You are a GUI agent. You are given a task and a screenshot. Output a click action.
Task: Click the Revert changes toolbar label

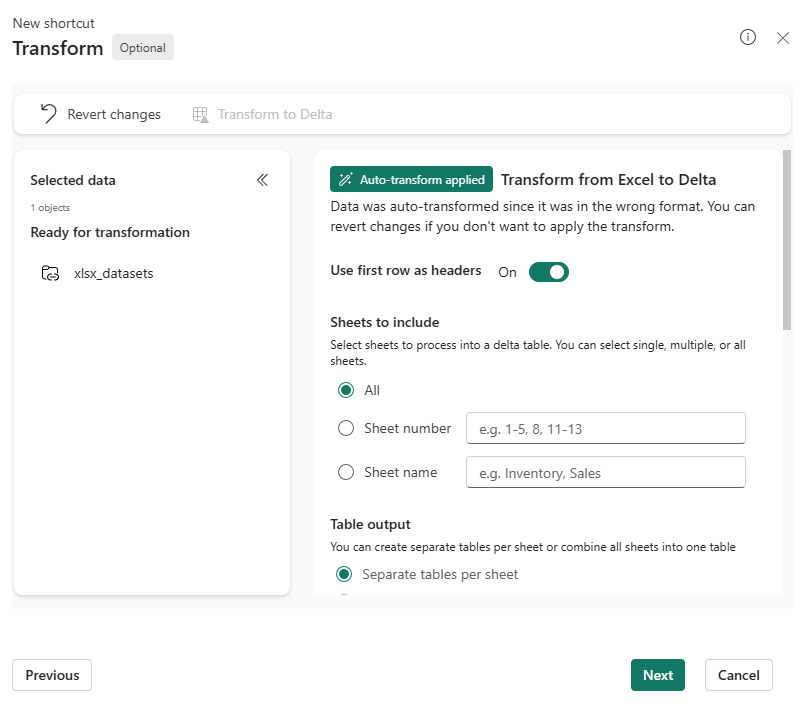114,114
